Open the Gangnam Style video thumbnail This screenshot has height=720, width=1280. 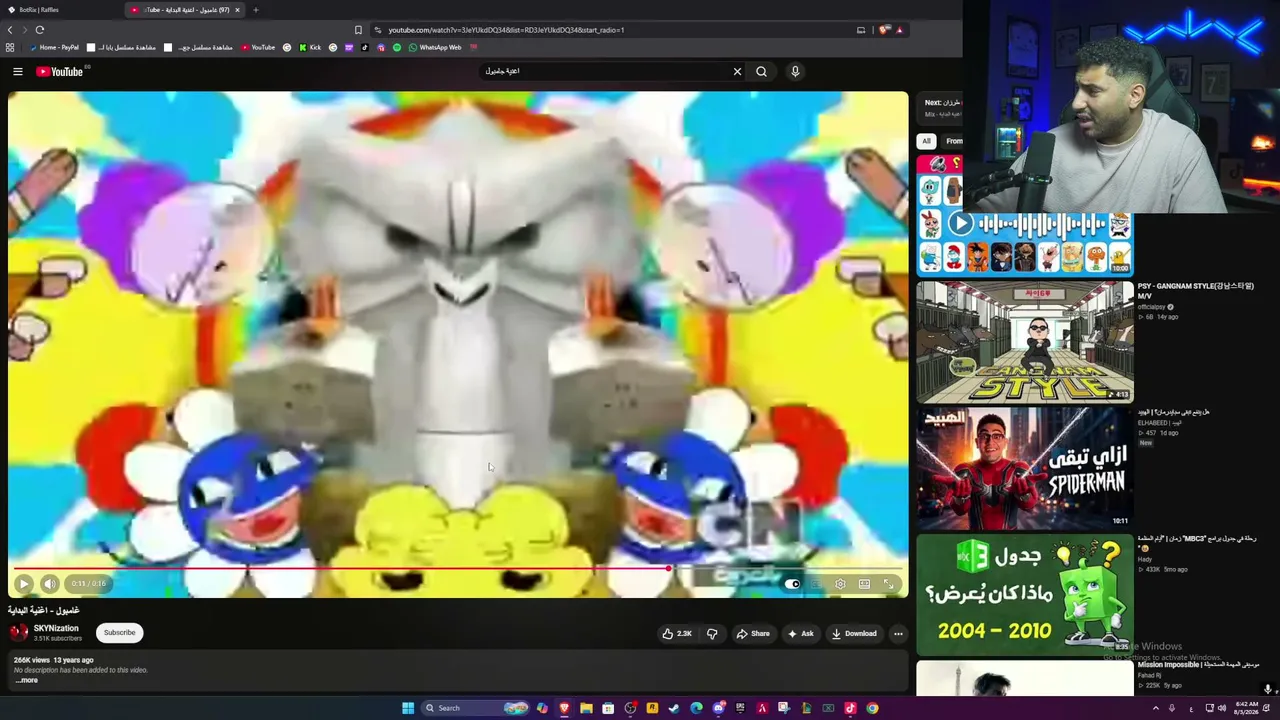tap(1025, 341)
